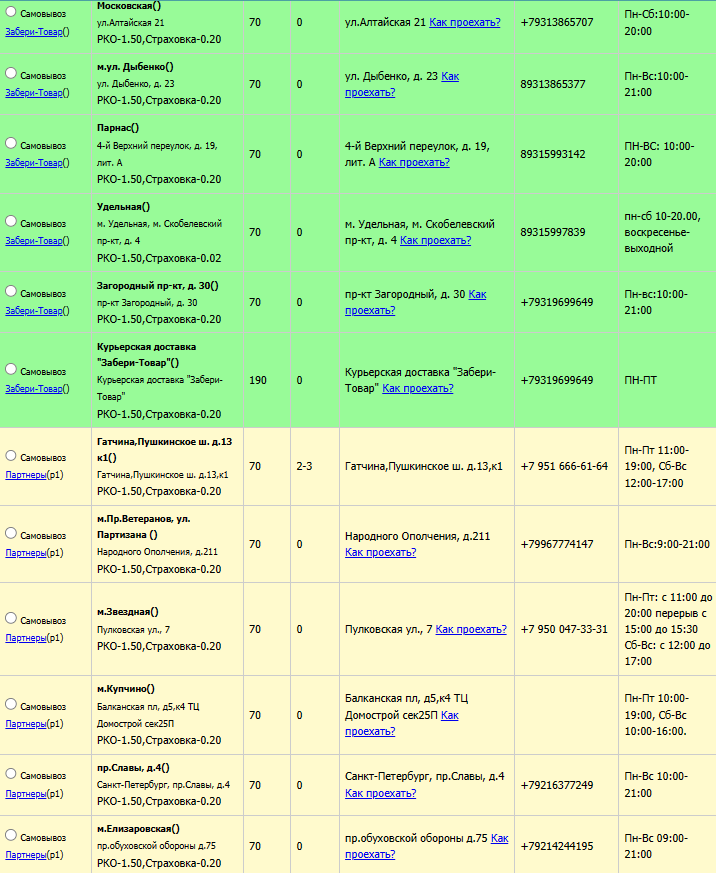716x873 pixels.
Task: Click phone number +79214244195
Action: point(557,846)
